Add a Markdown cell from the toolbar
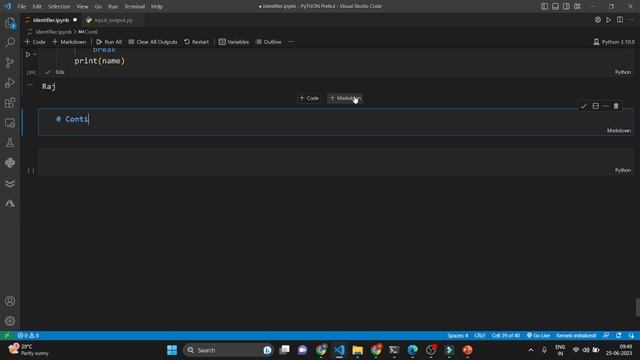640x360 pixels. tap(69, 42)
